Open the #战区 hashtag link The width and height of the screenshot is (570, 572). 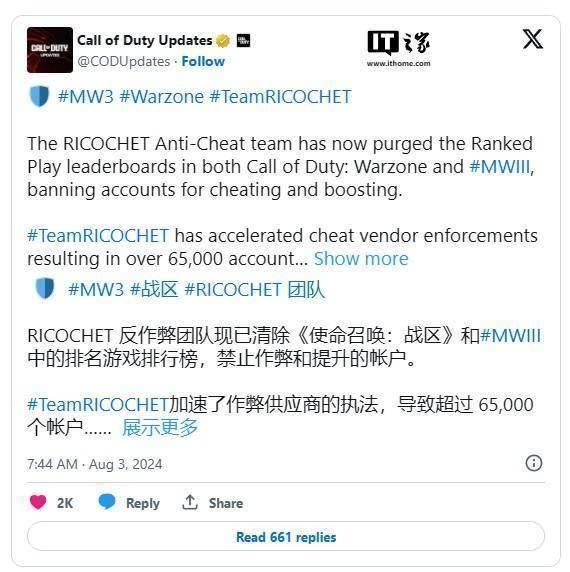154,290
